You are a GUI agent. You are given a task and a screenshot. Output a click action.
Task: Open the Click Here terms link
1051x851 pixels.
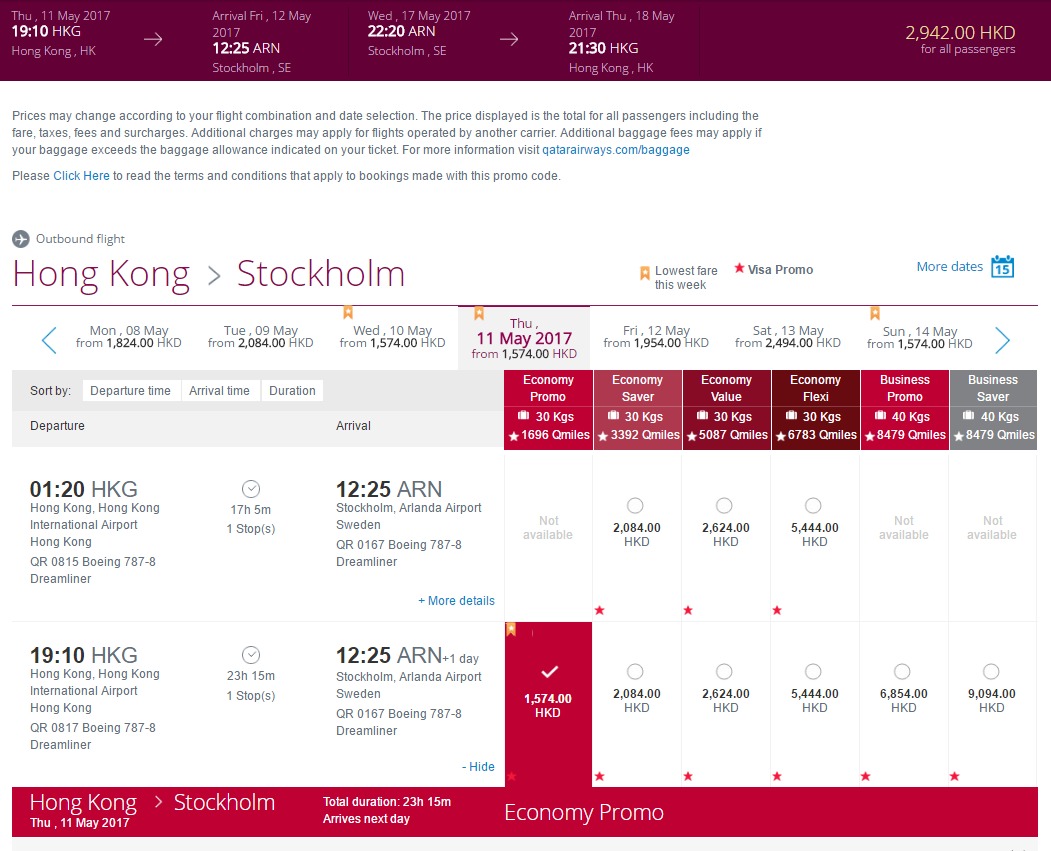click(81, 176)
